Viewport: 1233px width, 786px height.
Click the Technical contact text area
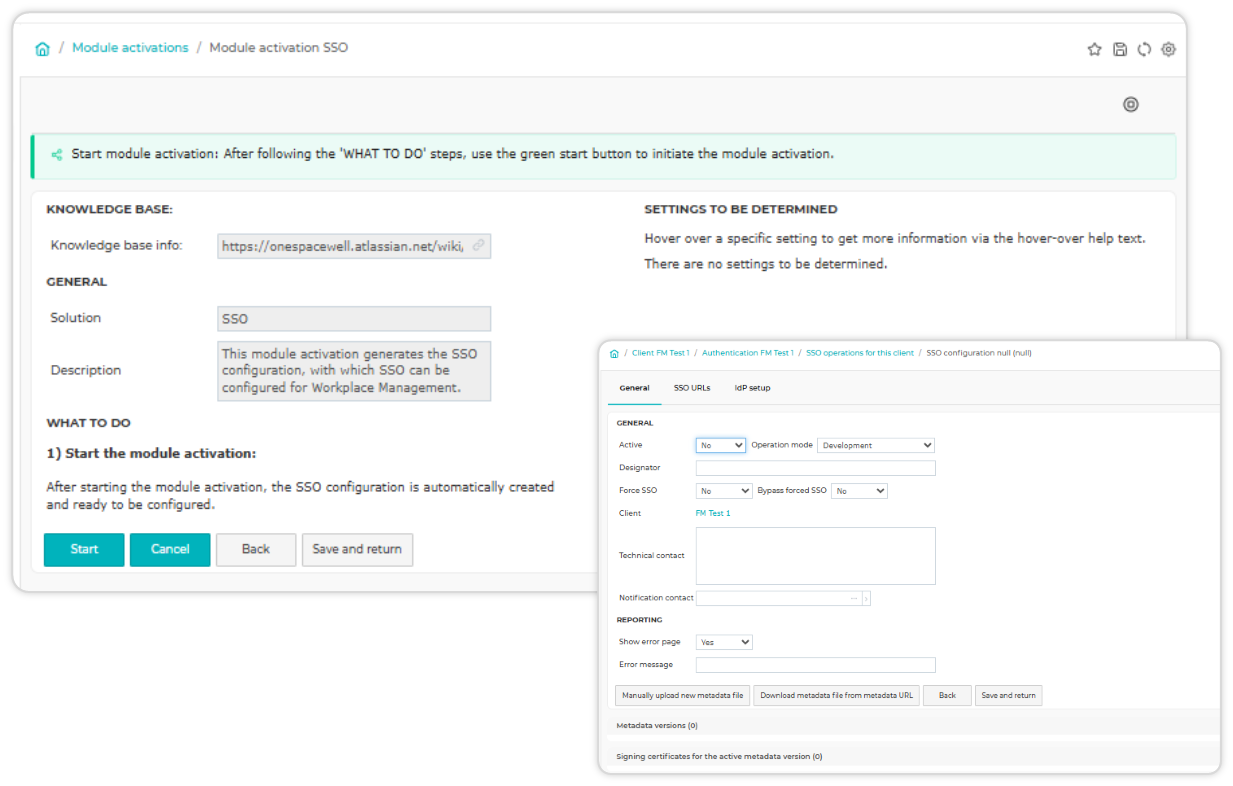click(x=816, y=556)
